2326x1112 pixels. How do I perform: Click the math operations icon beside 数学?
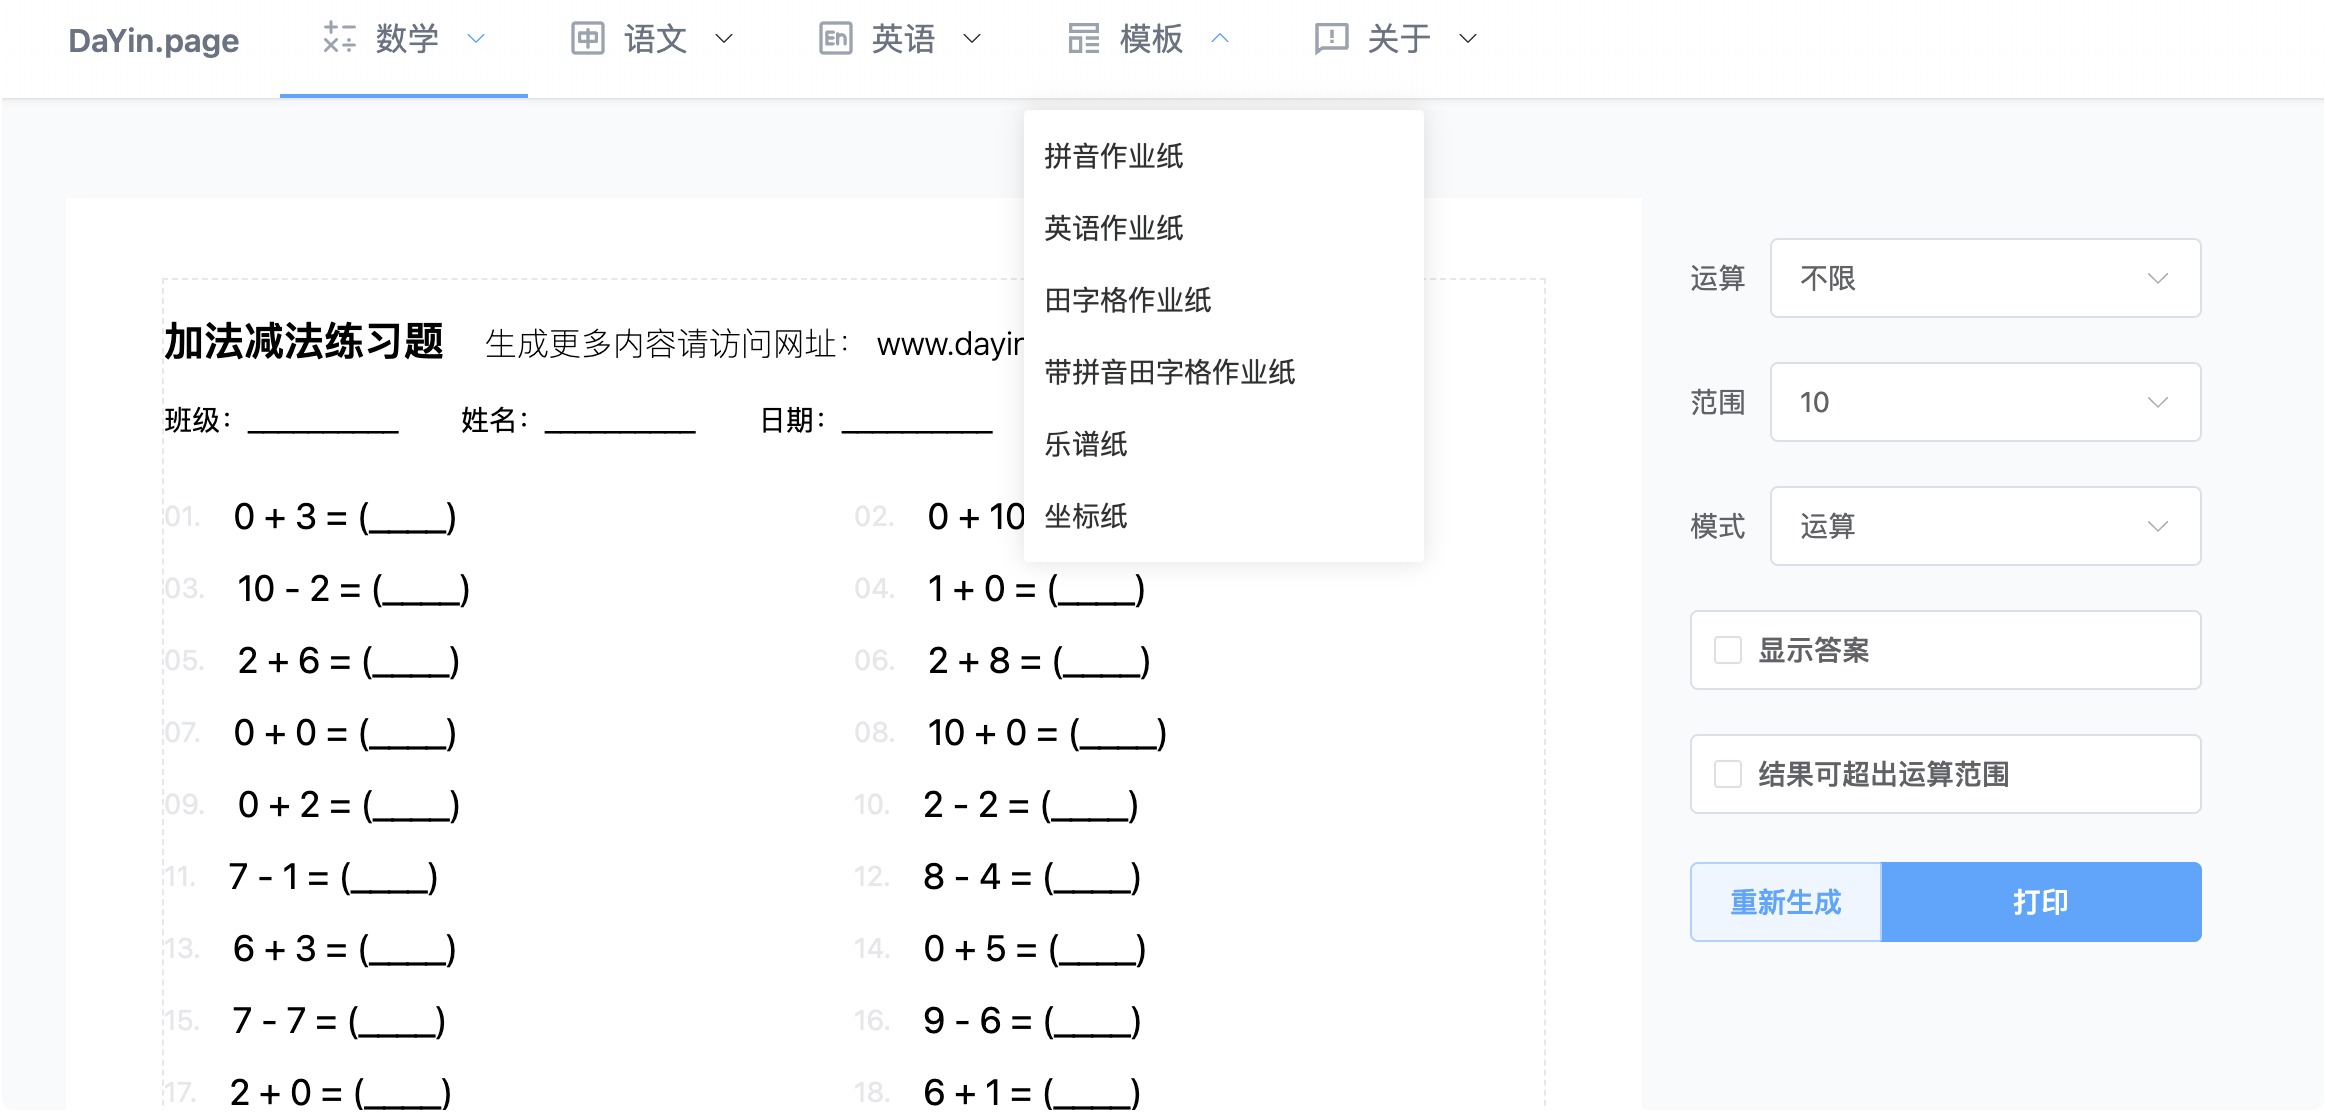coord(339,38)
